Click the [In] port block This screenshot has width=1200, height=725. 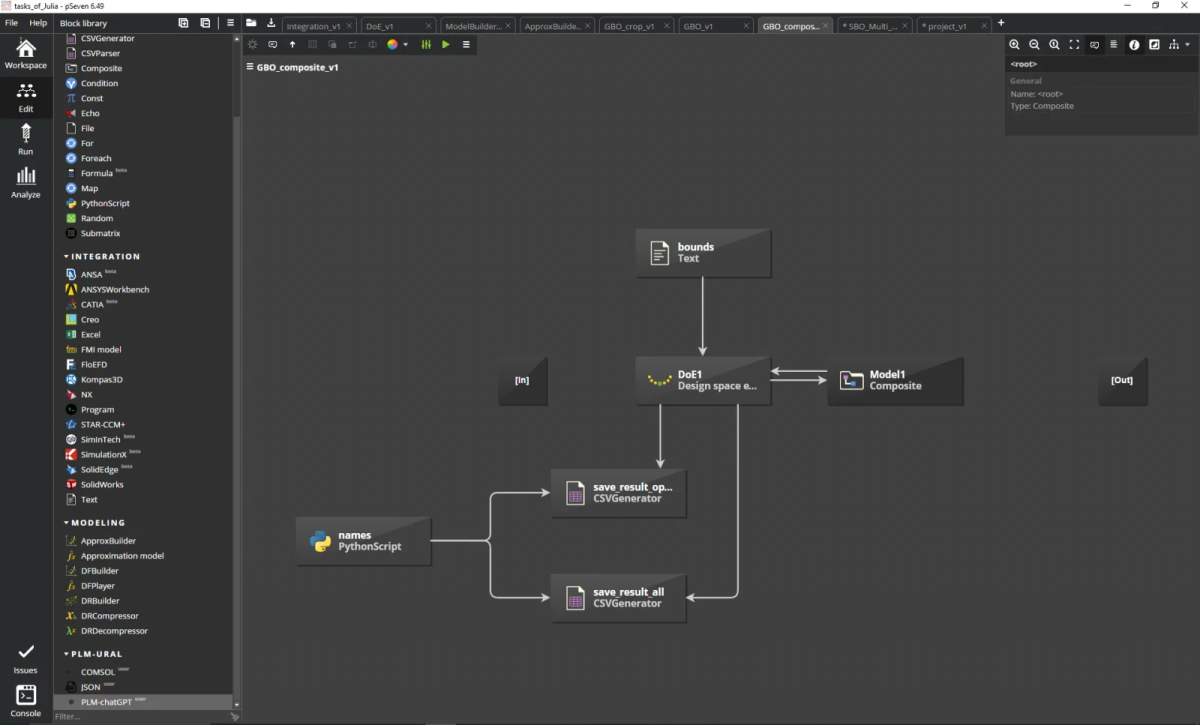pyautogui.click(x=522, y=380)
